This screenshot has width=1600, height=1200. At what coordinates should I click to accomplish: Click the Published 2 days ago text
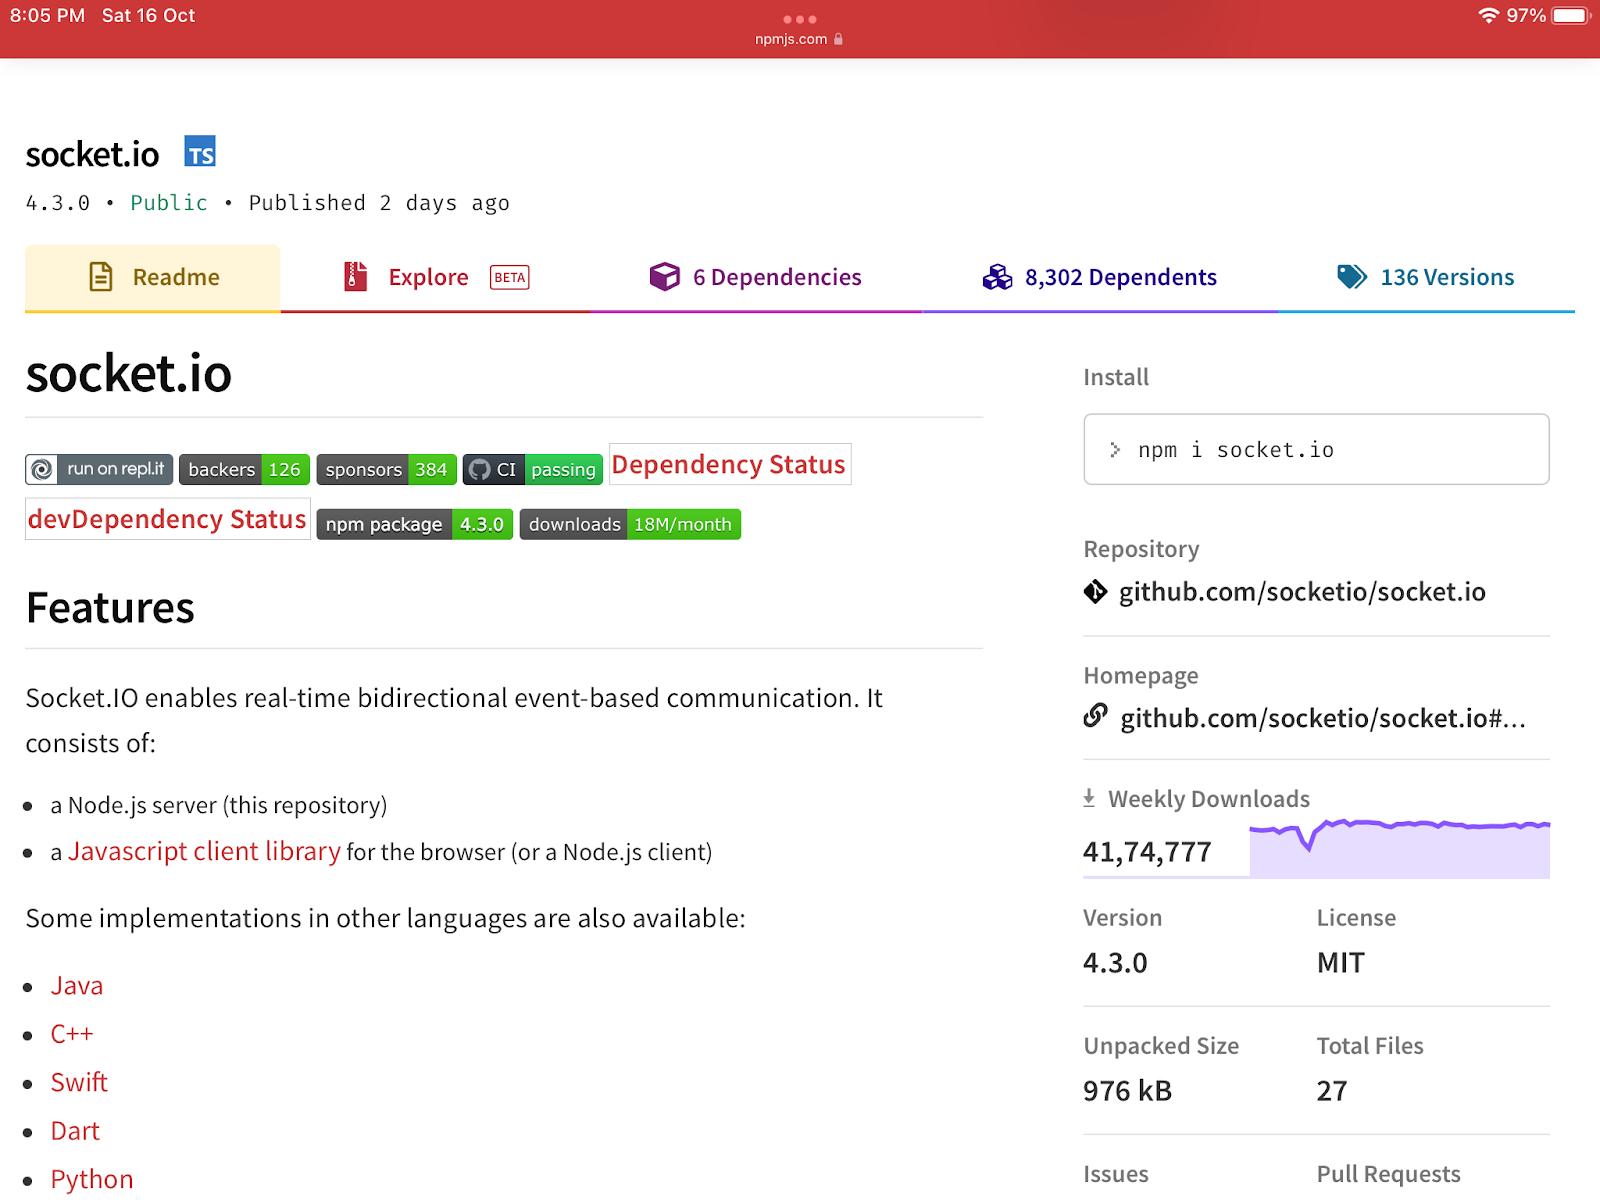tap(379, 203)
